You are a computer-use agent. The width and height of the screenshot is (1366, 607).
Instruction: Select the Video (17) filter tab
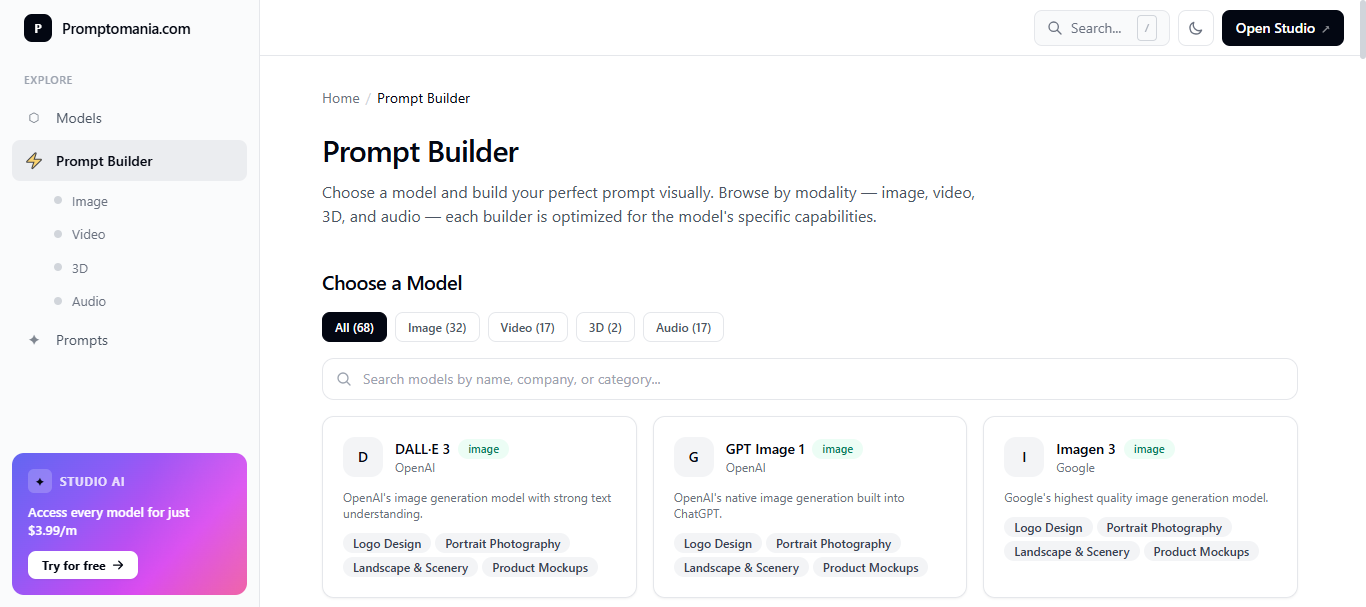tap(527, 327)
